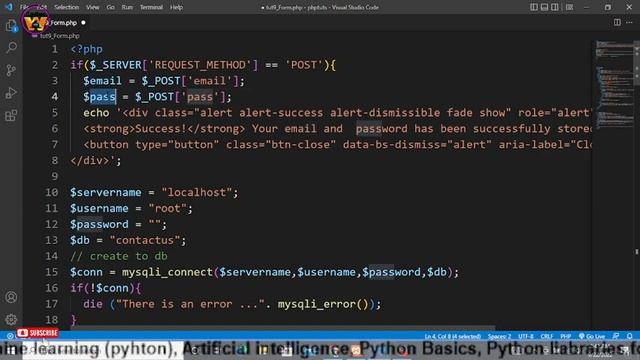Click the $email variable on line 3

click(x=102, y=81)
